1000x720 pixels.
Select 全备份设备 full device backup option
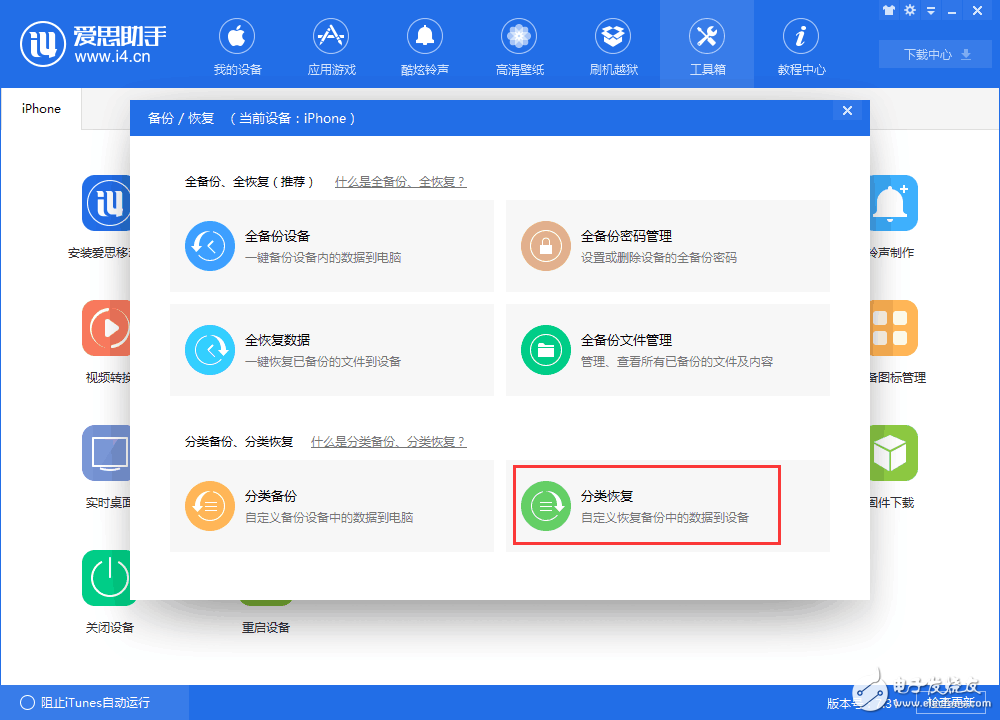(x=330, y=246)
